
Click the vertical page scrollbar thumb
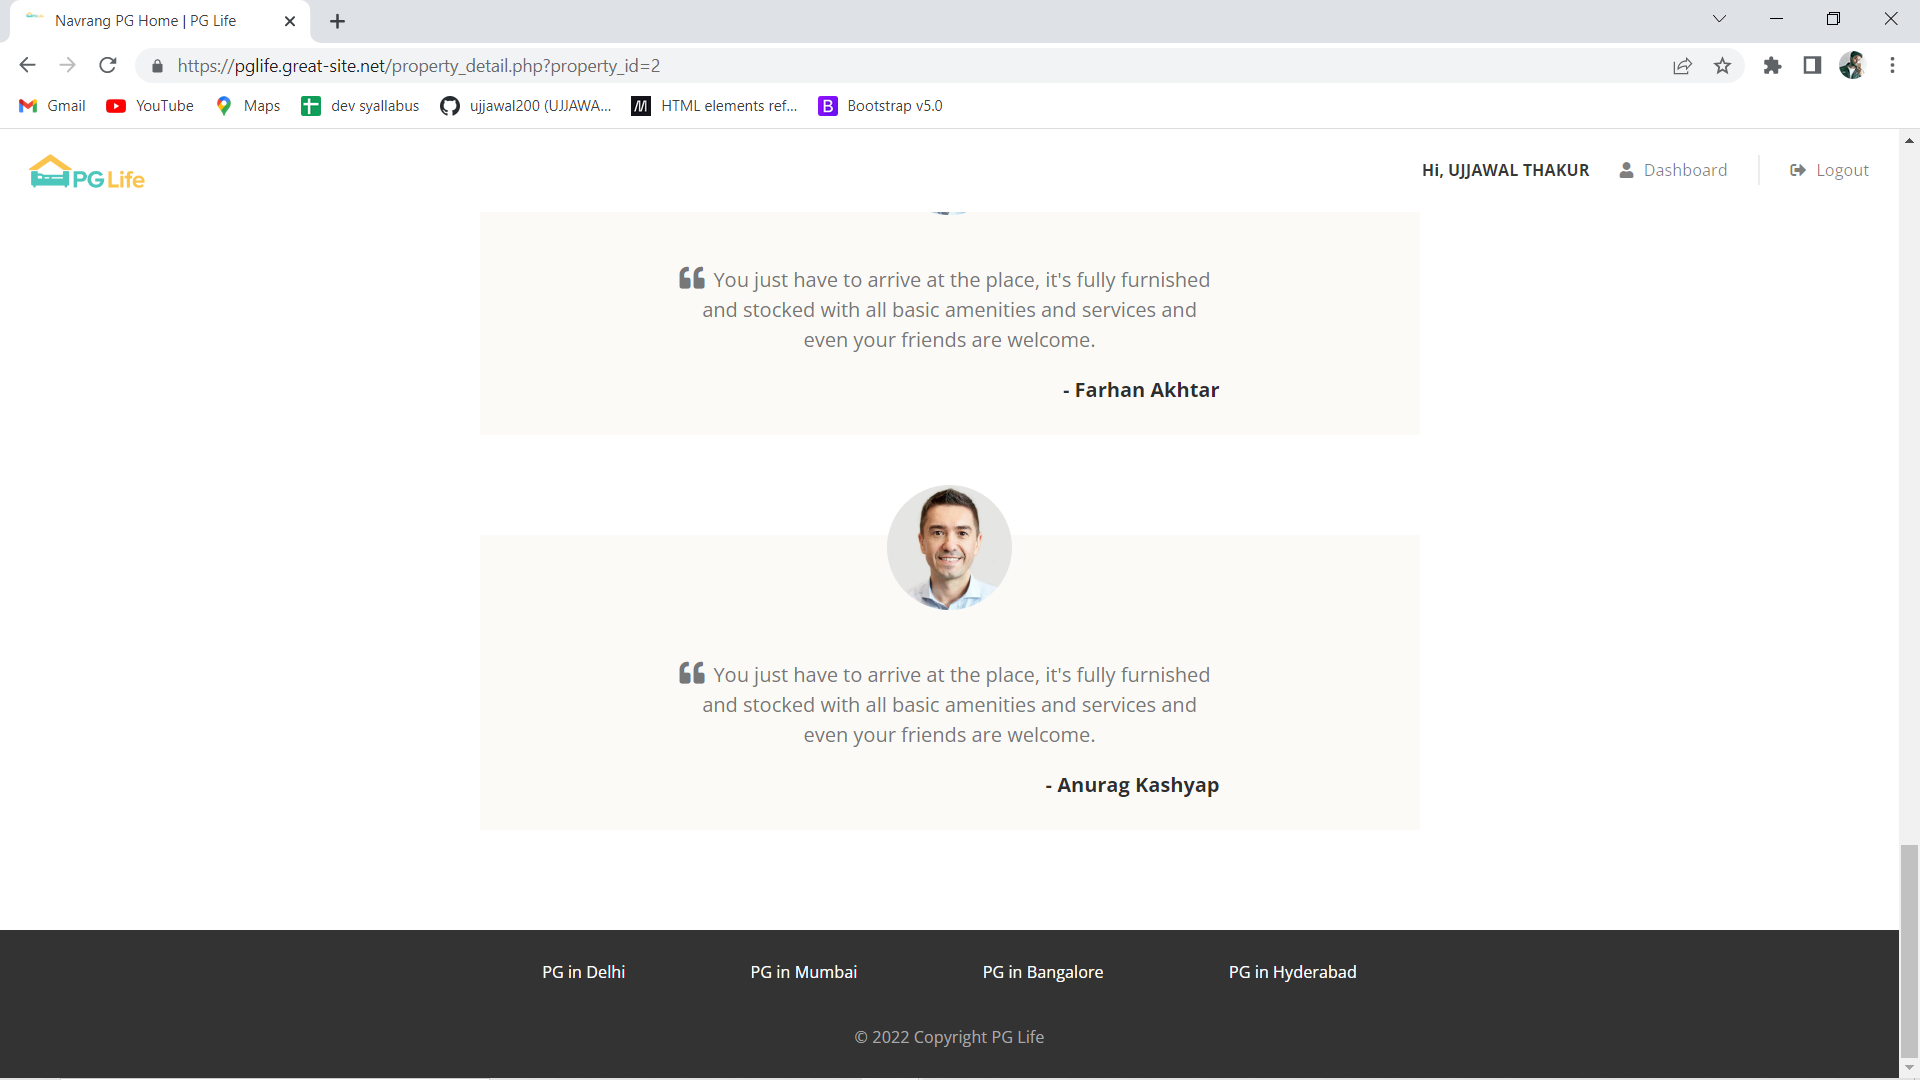pos(1909,950)
